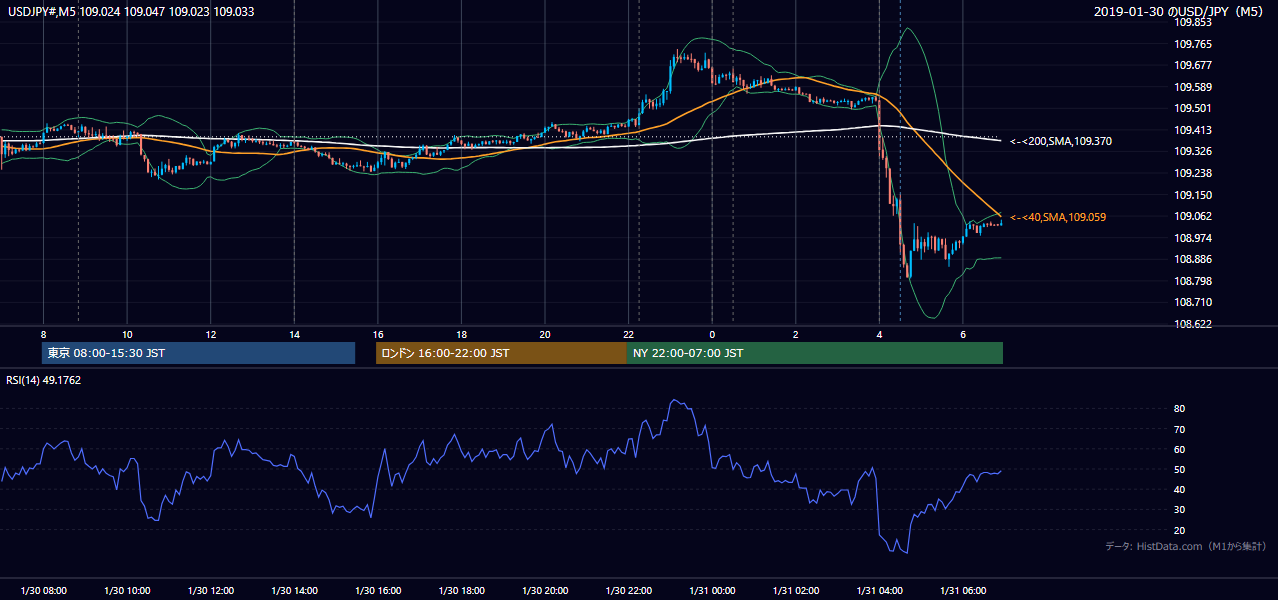Click price axis value 109.326
The height and width of the screenshot is (600, 1278).
click(1192, 152)
